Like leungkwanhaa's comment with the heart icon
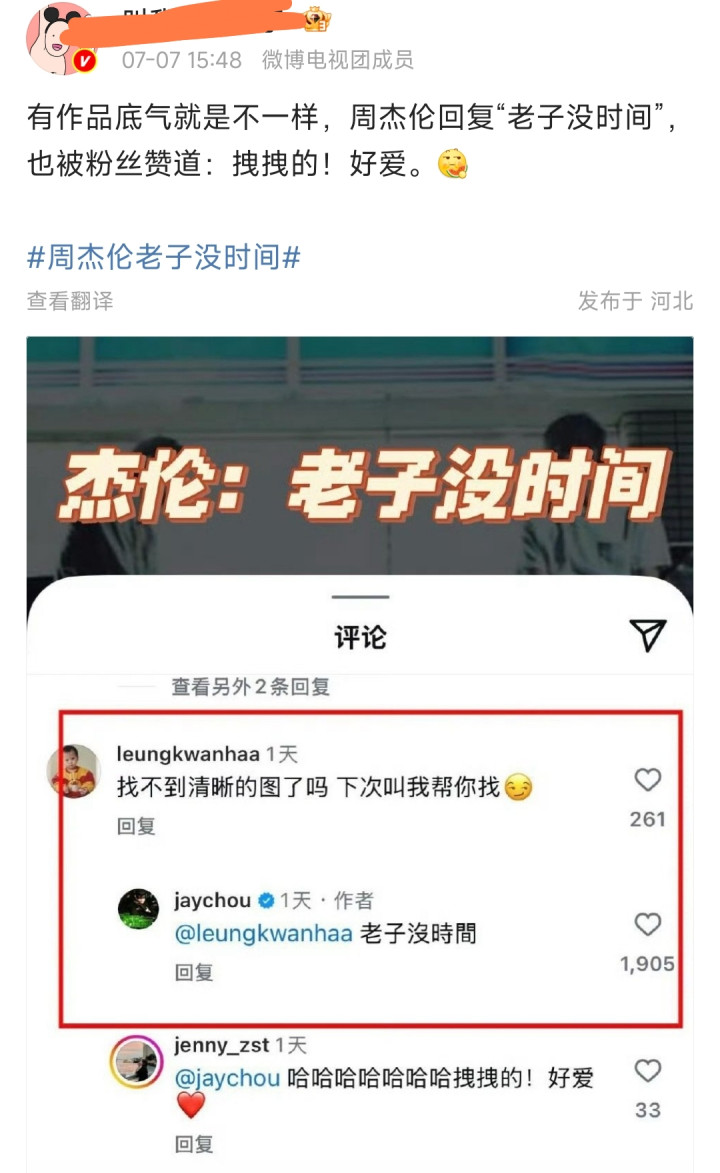The height and width of the screenshot is (1173, 720). (x=647, y=780)
